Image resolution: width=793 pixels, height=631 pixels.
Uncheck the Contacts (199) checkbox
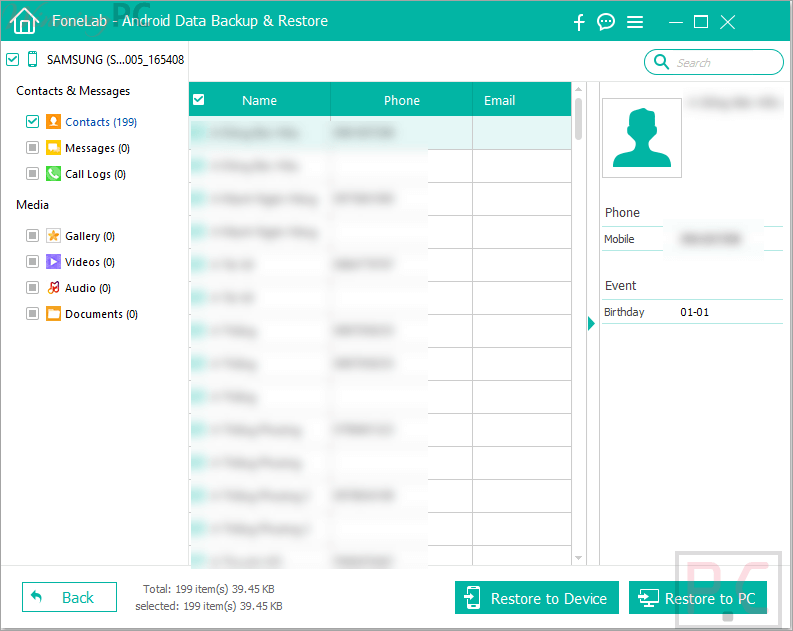(32, 121)
